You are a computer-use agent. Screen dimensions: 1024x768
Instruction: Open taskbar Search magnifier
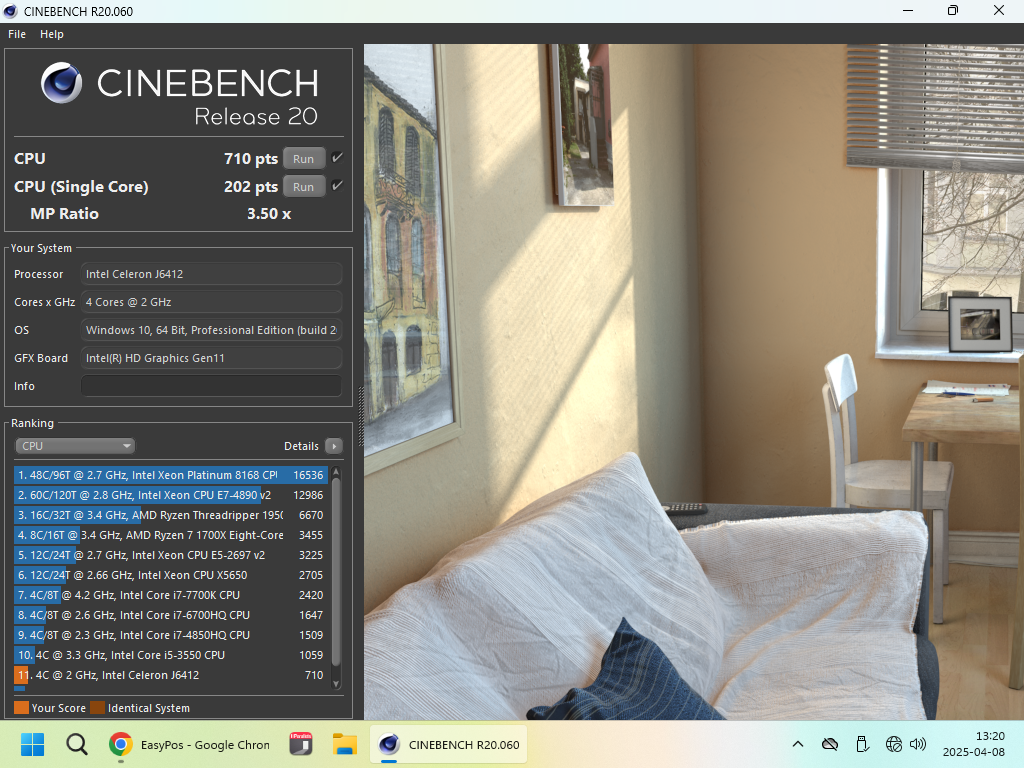click(x=77, y=744)
